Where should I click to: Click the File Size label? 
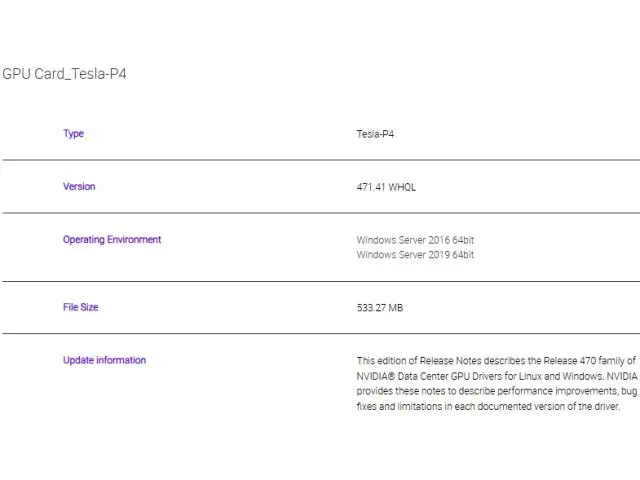(80, 308)
